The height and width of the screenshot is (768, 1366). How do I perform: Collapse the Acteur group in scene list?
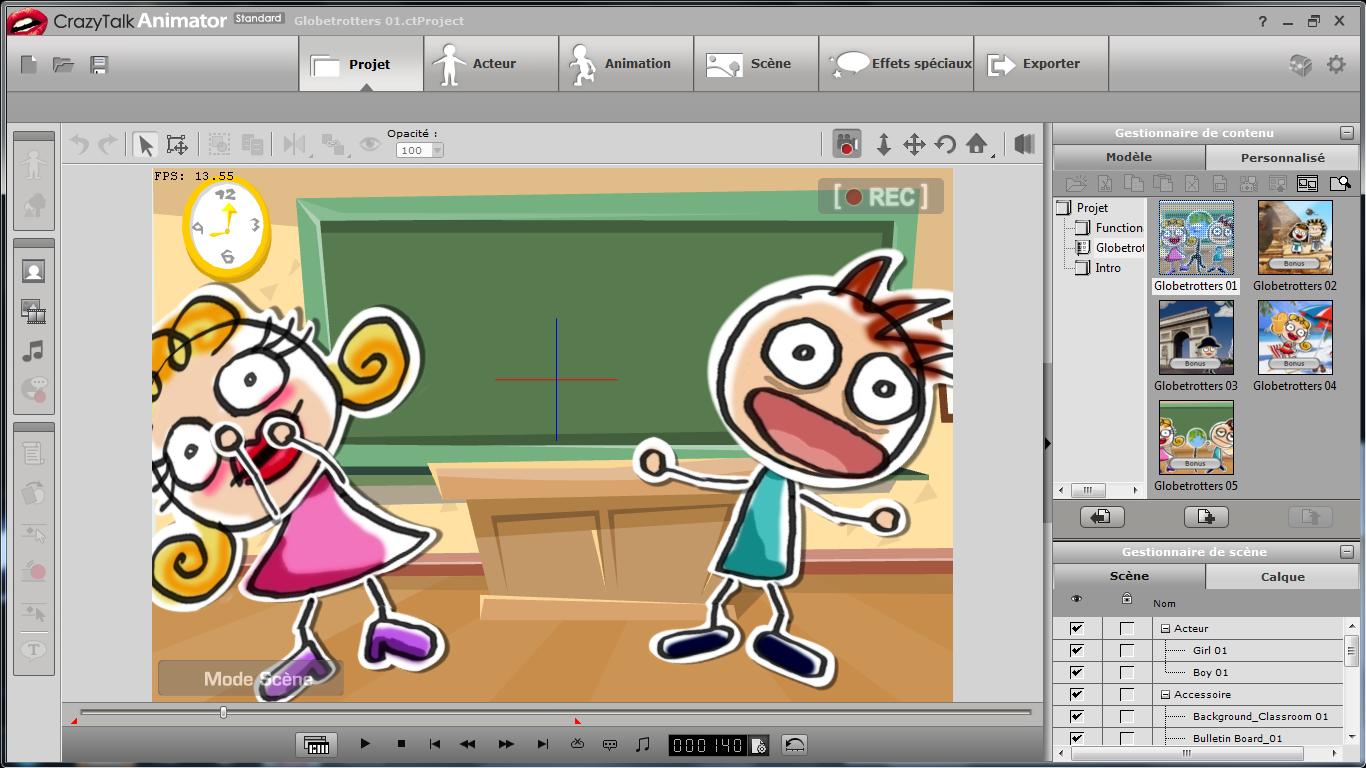(1165, 629)
